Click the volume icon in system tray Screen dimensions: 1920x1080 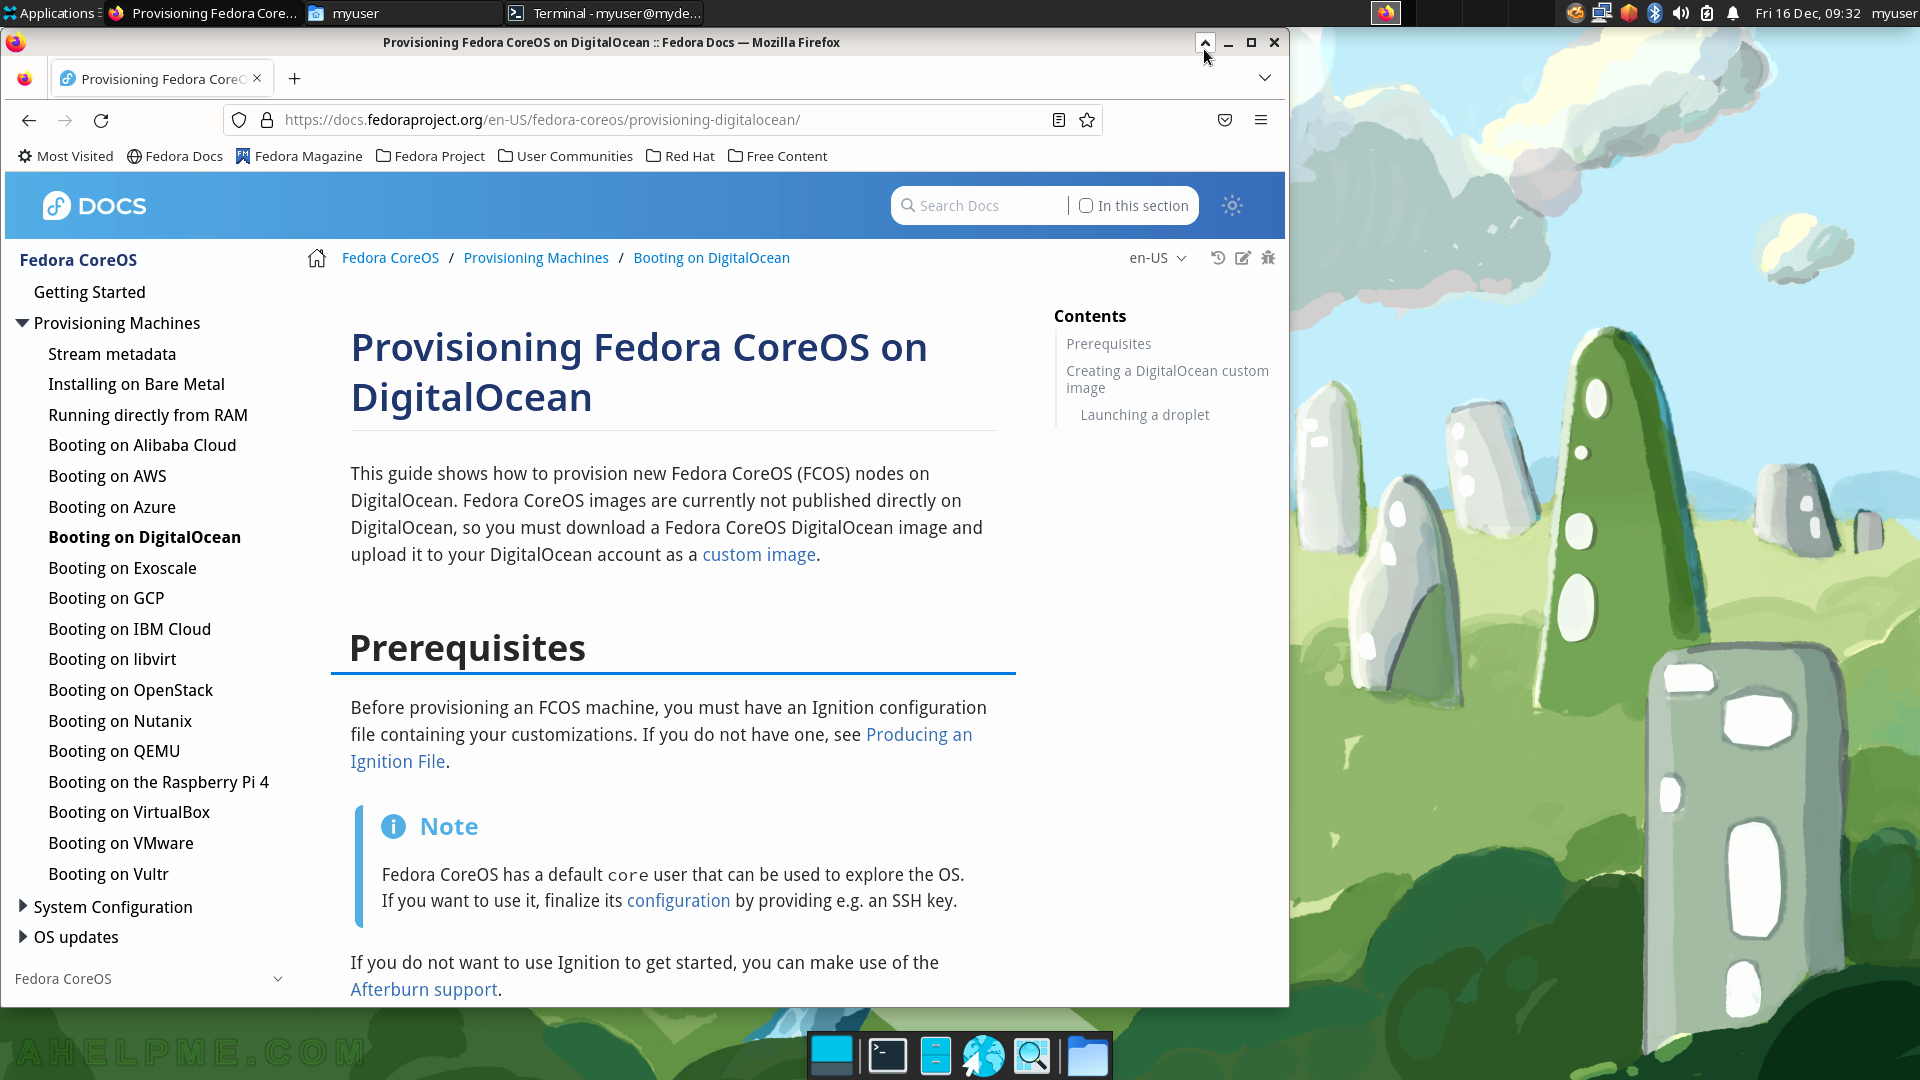click(1680, 13)
